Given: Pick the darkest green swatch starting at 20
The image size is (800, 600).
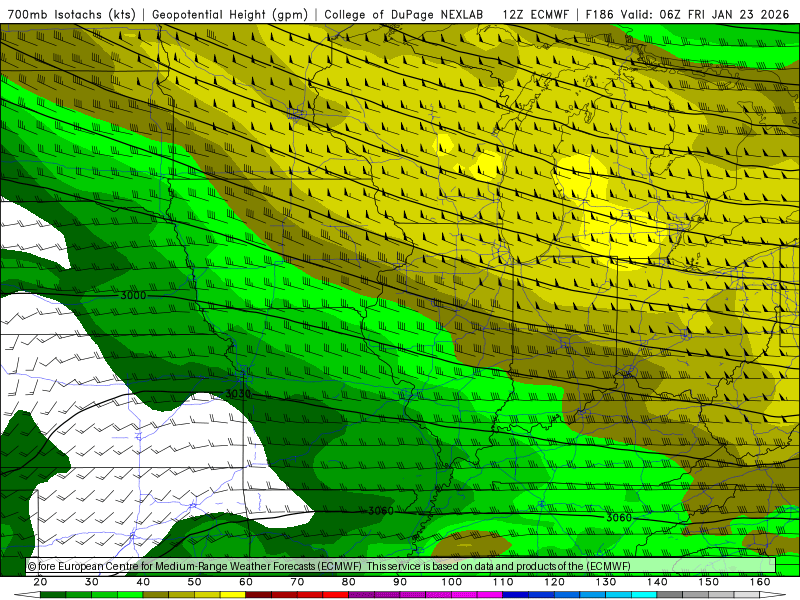Looking at the screenshot, I should (53, 595).
